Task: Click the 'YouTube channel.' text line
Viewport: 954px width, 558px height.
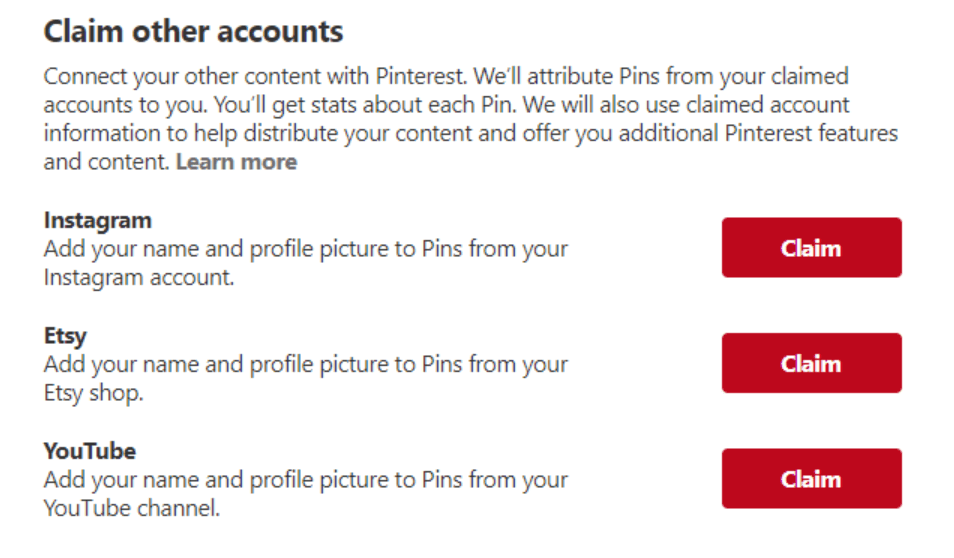Action: click(x=131, y=508)
